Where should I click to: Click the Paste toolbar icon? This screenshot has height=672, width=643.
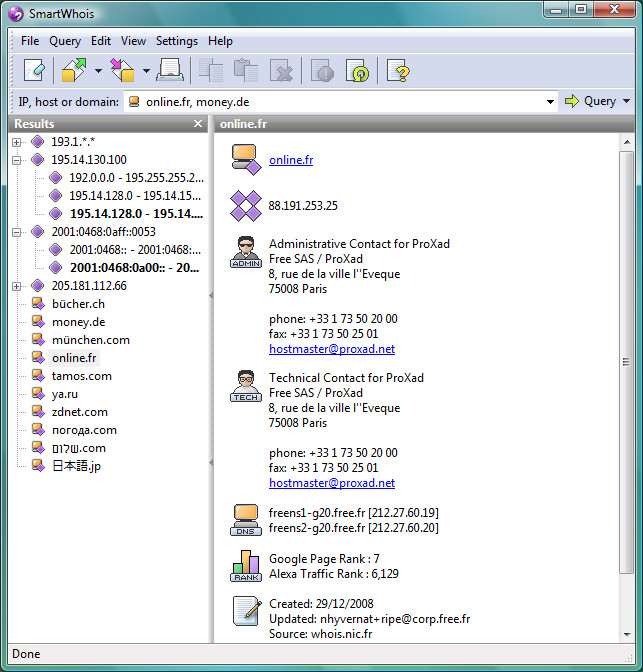click(x=246, y=70)
